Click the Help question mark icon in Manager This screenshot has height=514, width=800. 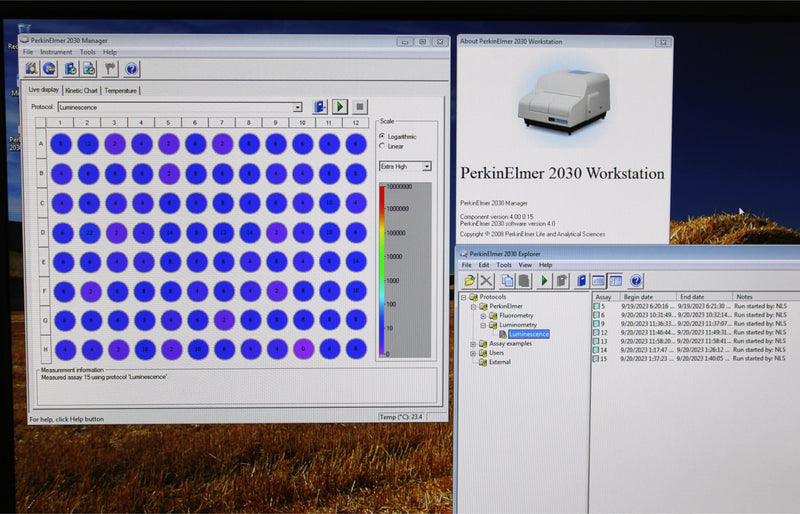pyautogui.click(x=131, y=69)
